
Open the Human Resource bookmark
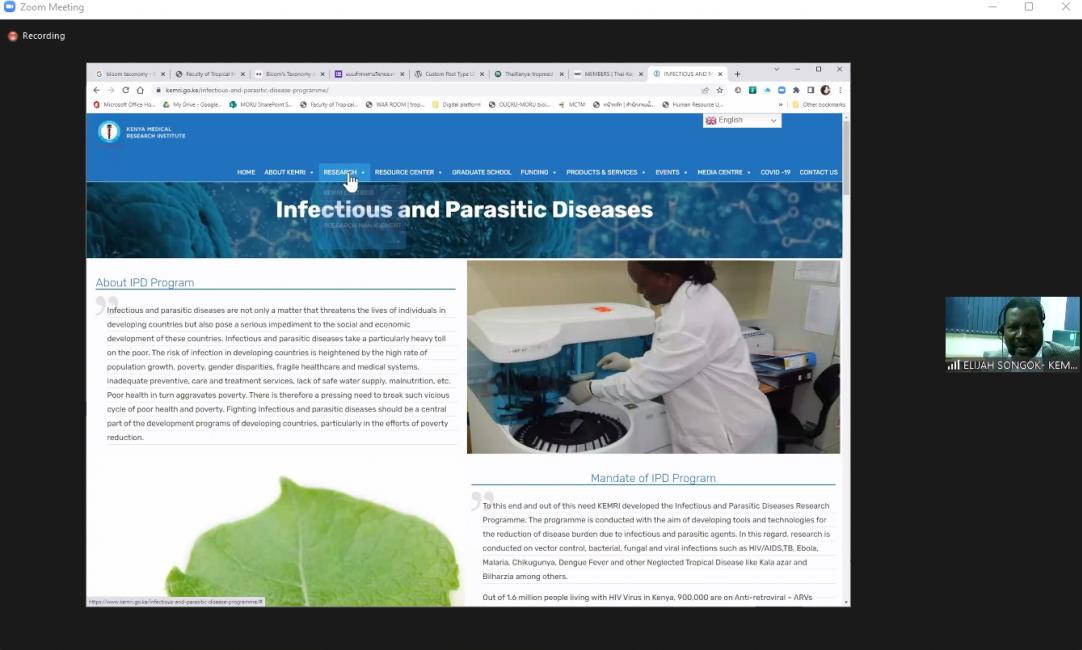click(693, 105)
